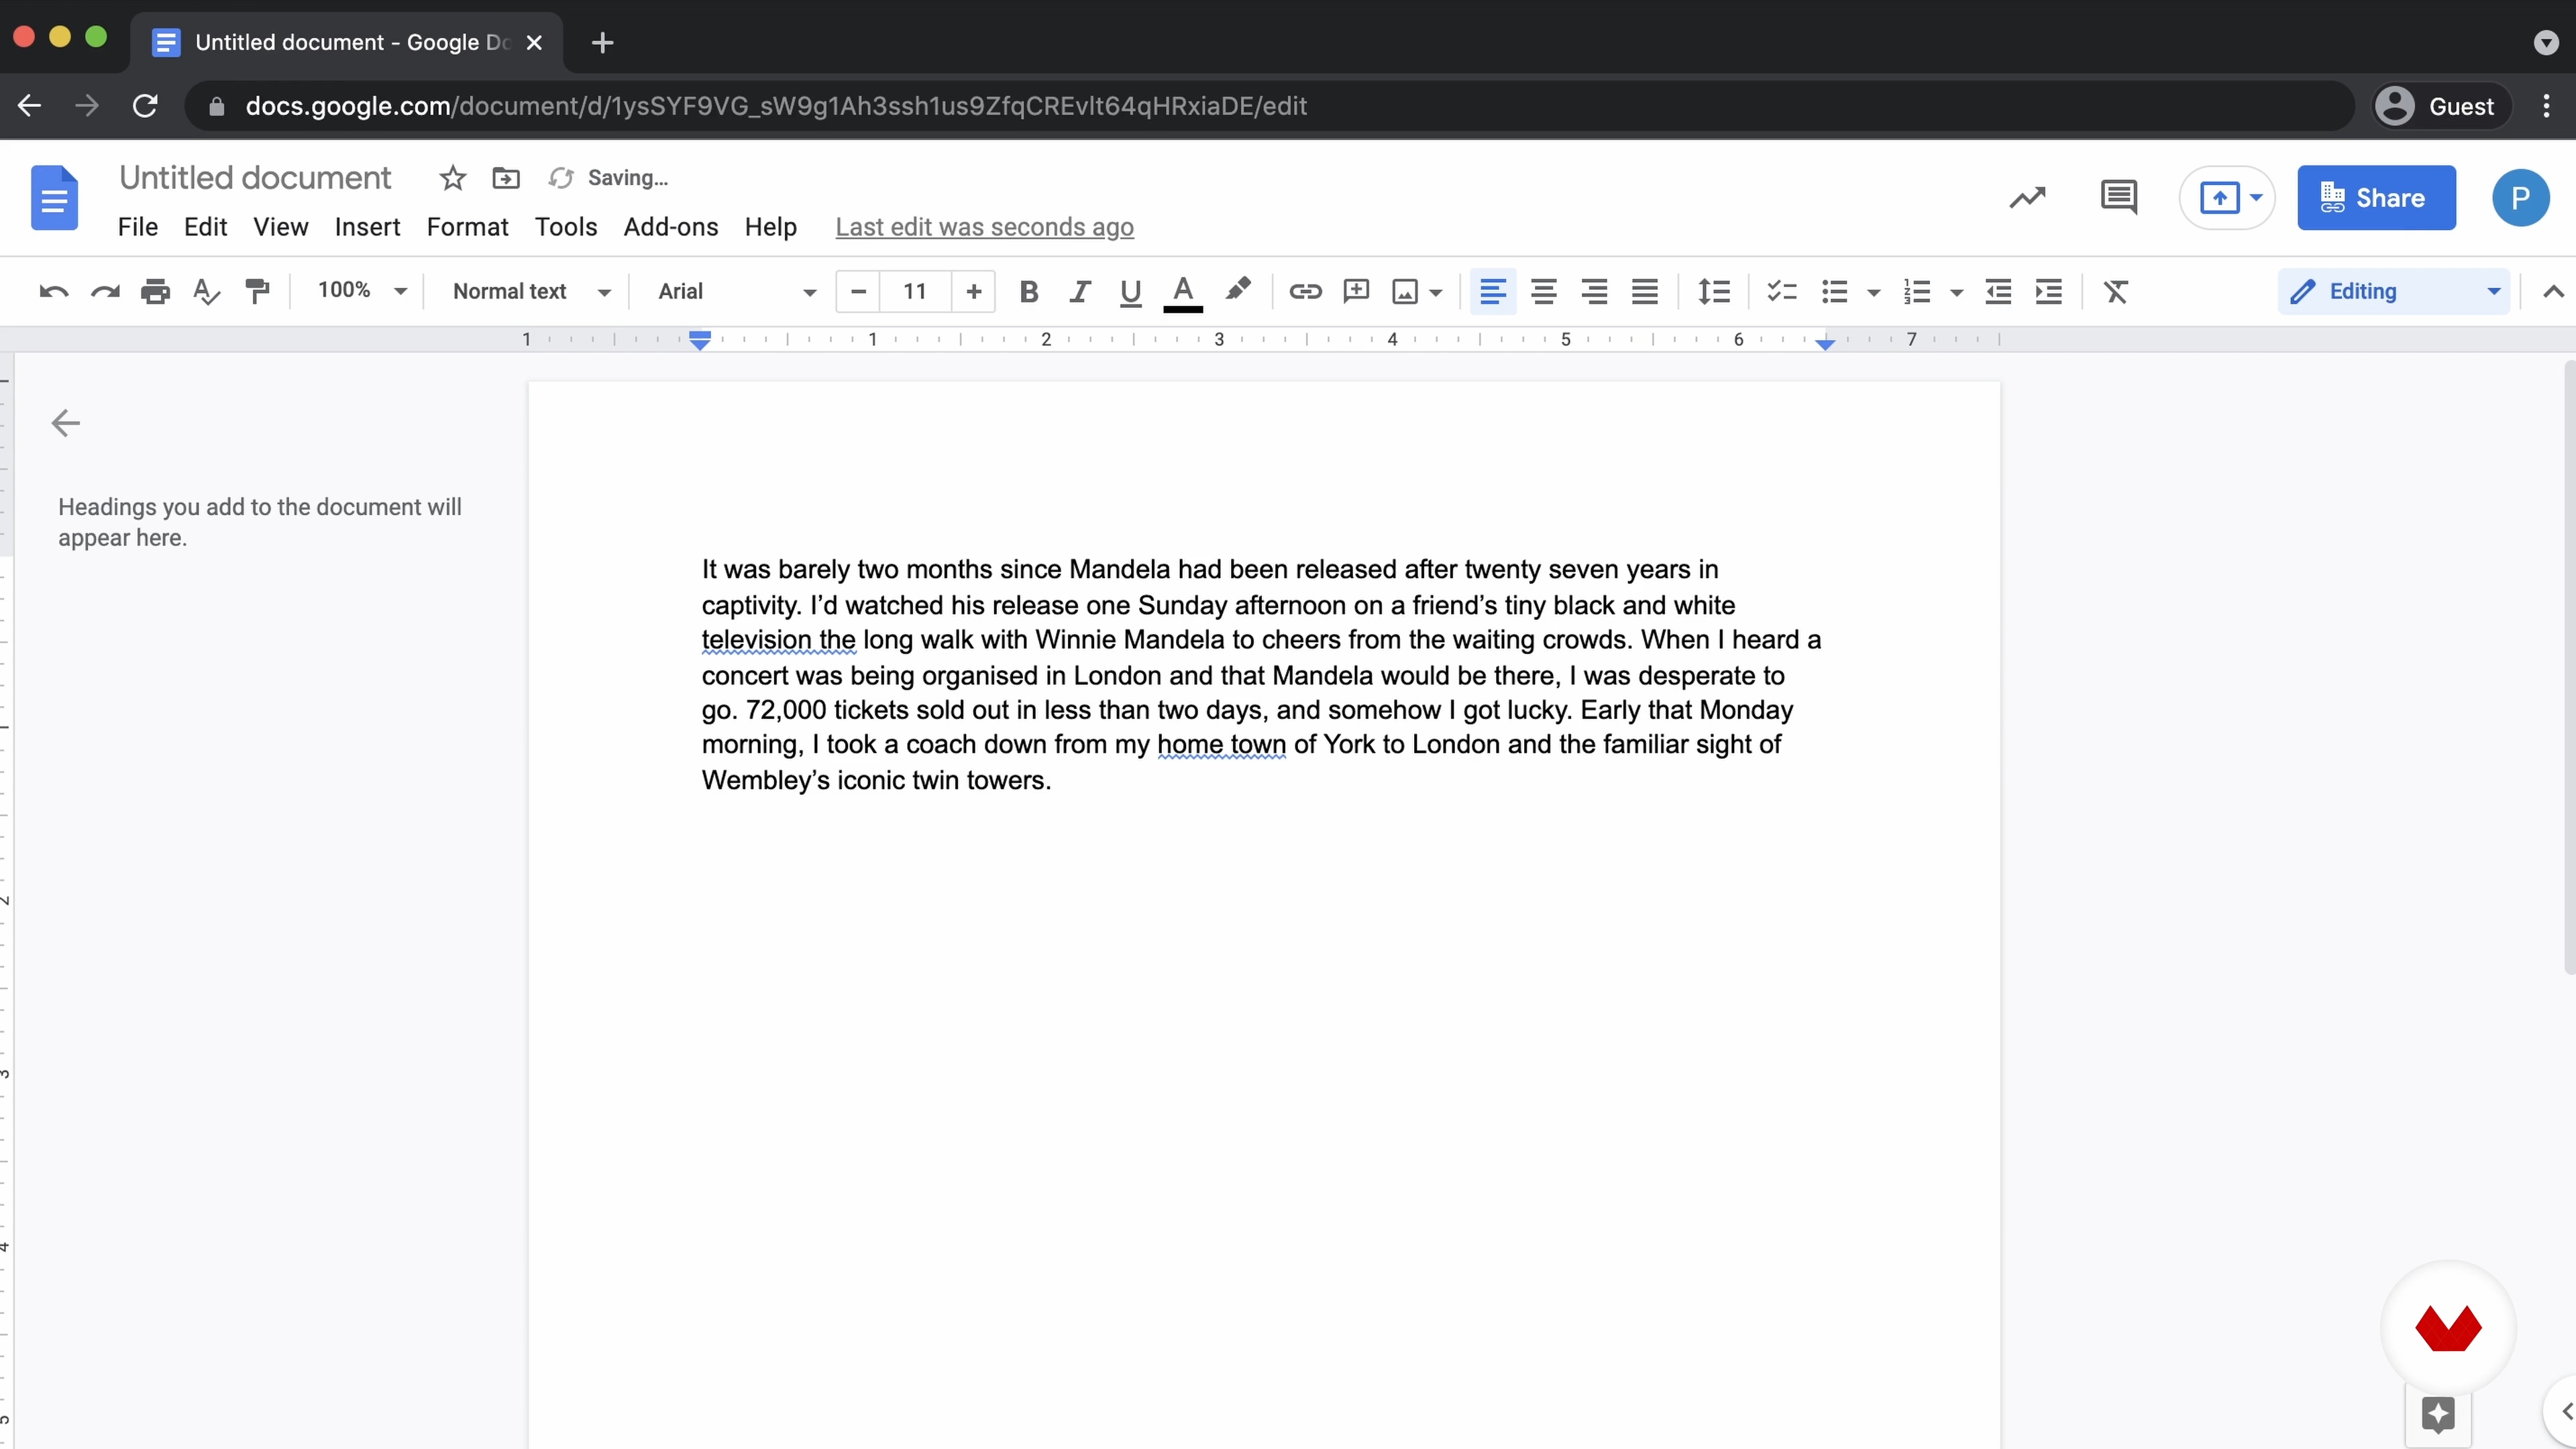Click the Google Docs home logo
Screen dimensions: 2576x1449
pyautogui.click(x=54, y=197)
